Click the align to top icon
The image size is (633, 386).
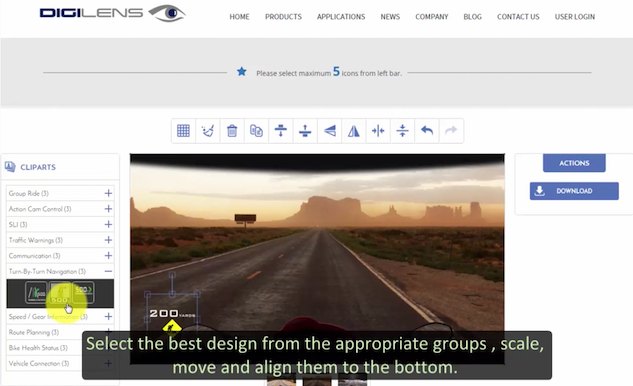click(x=281, y=130)
